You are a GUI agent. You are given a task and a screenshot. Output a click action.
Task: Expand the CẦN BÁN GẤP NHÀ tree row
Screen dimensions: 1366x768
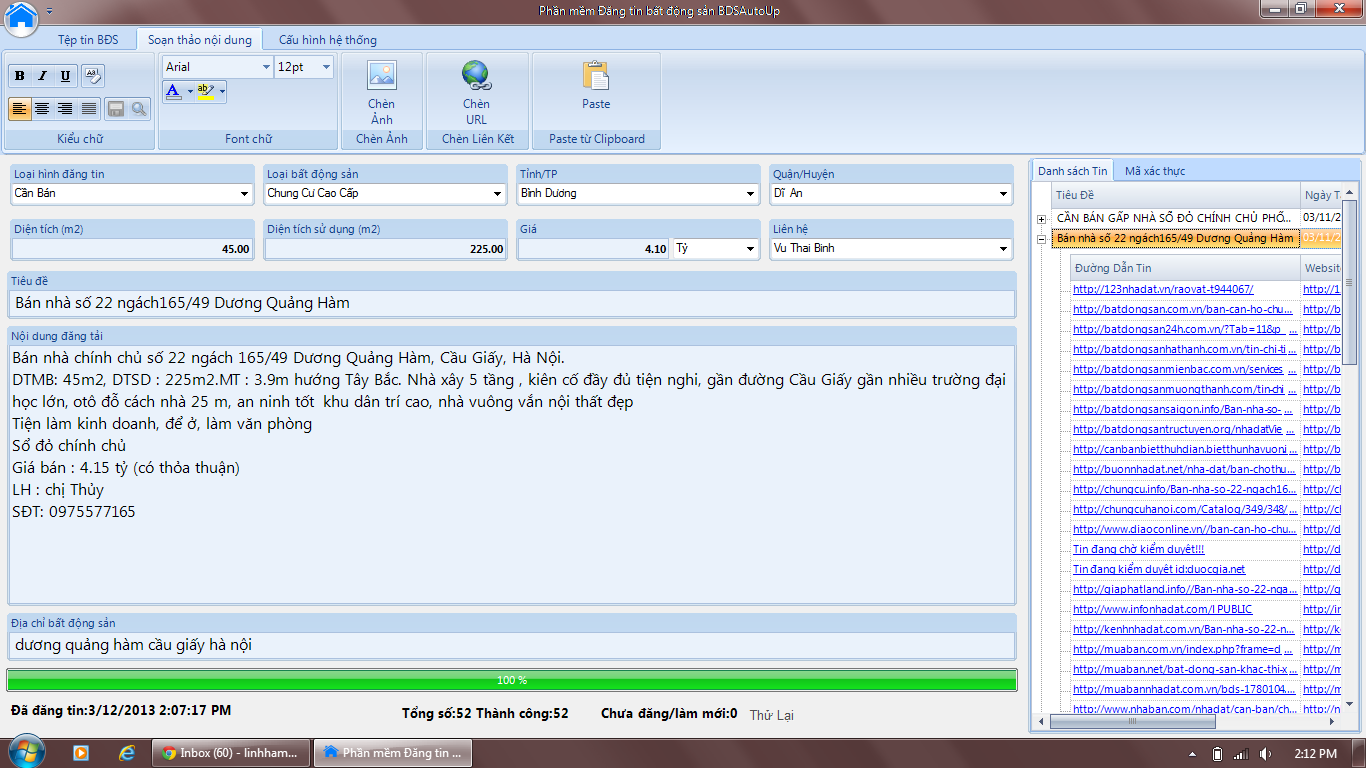[1041, 218]
